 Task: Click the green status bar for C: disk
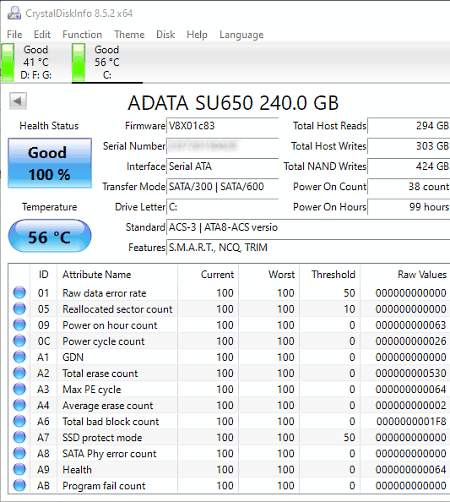pos(79,62)
